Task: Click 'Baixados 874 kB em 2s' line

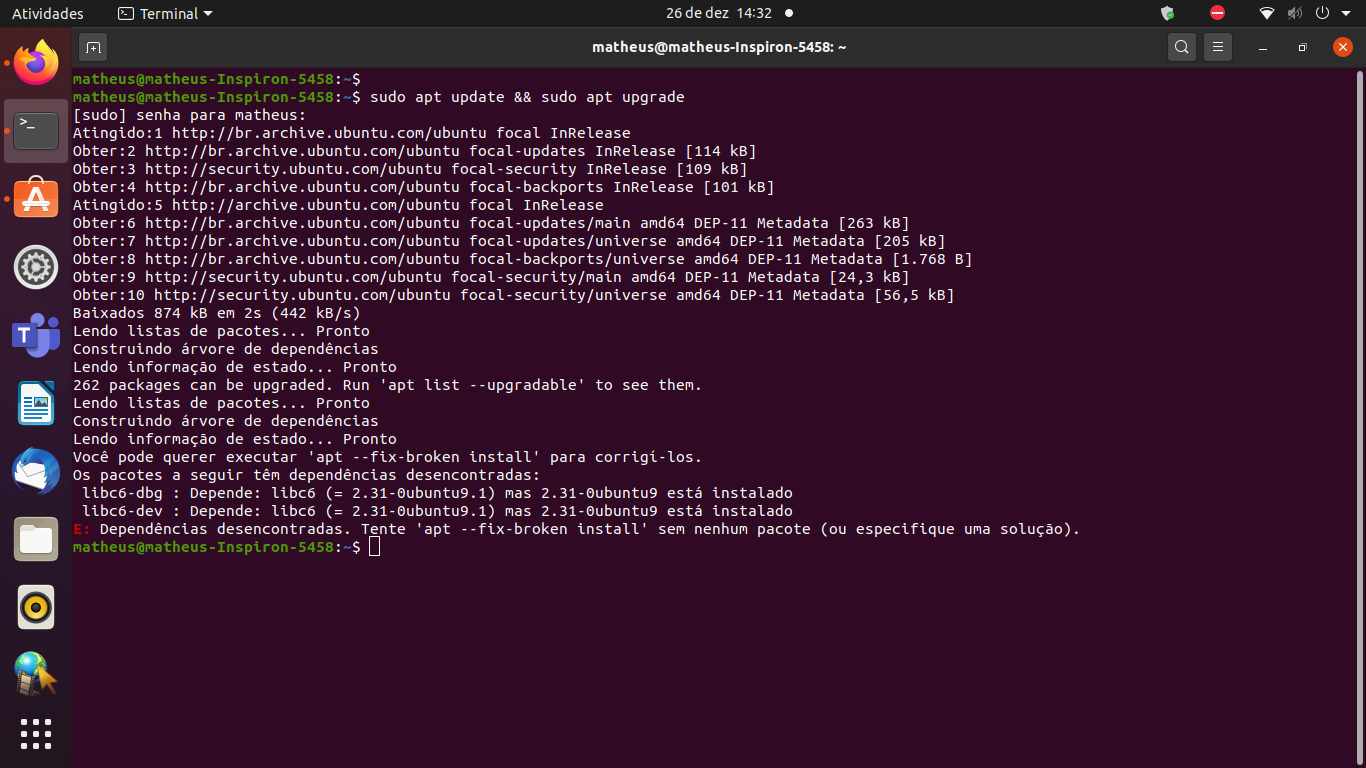Action: click(217, 313)
